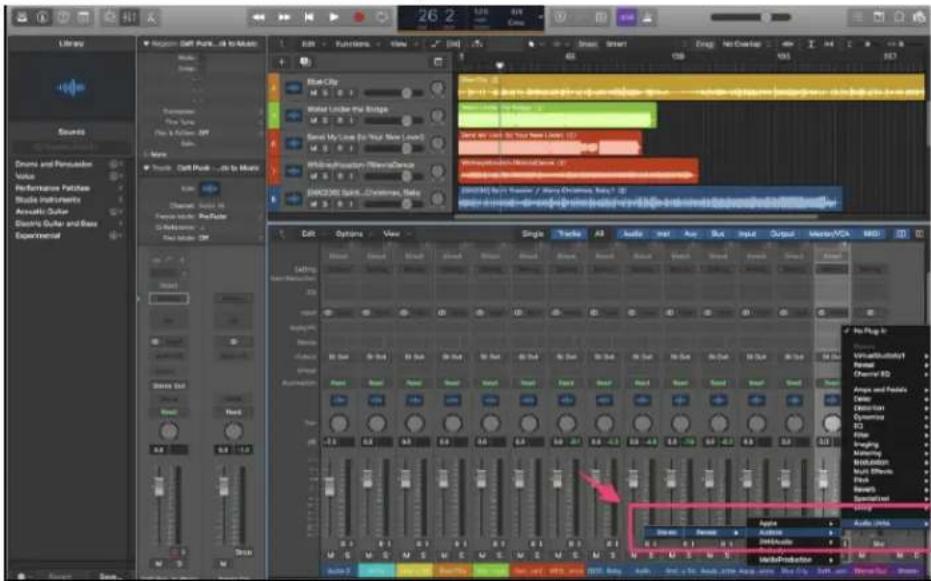
Task: Open the Audio Units submenu
Action: (x=884, y=523)
